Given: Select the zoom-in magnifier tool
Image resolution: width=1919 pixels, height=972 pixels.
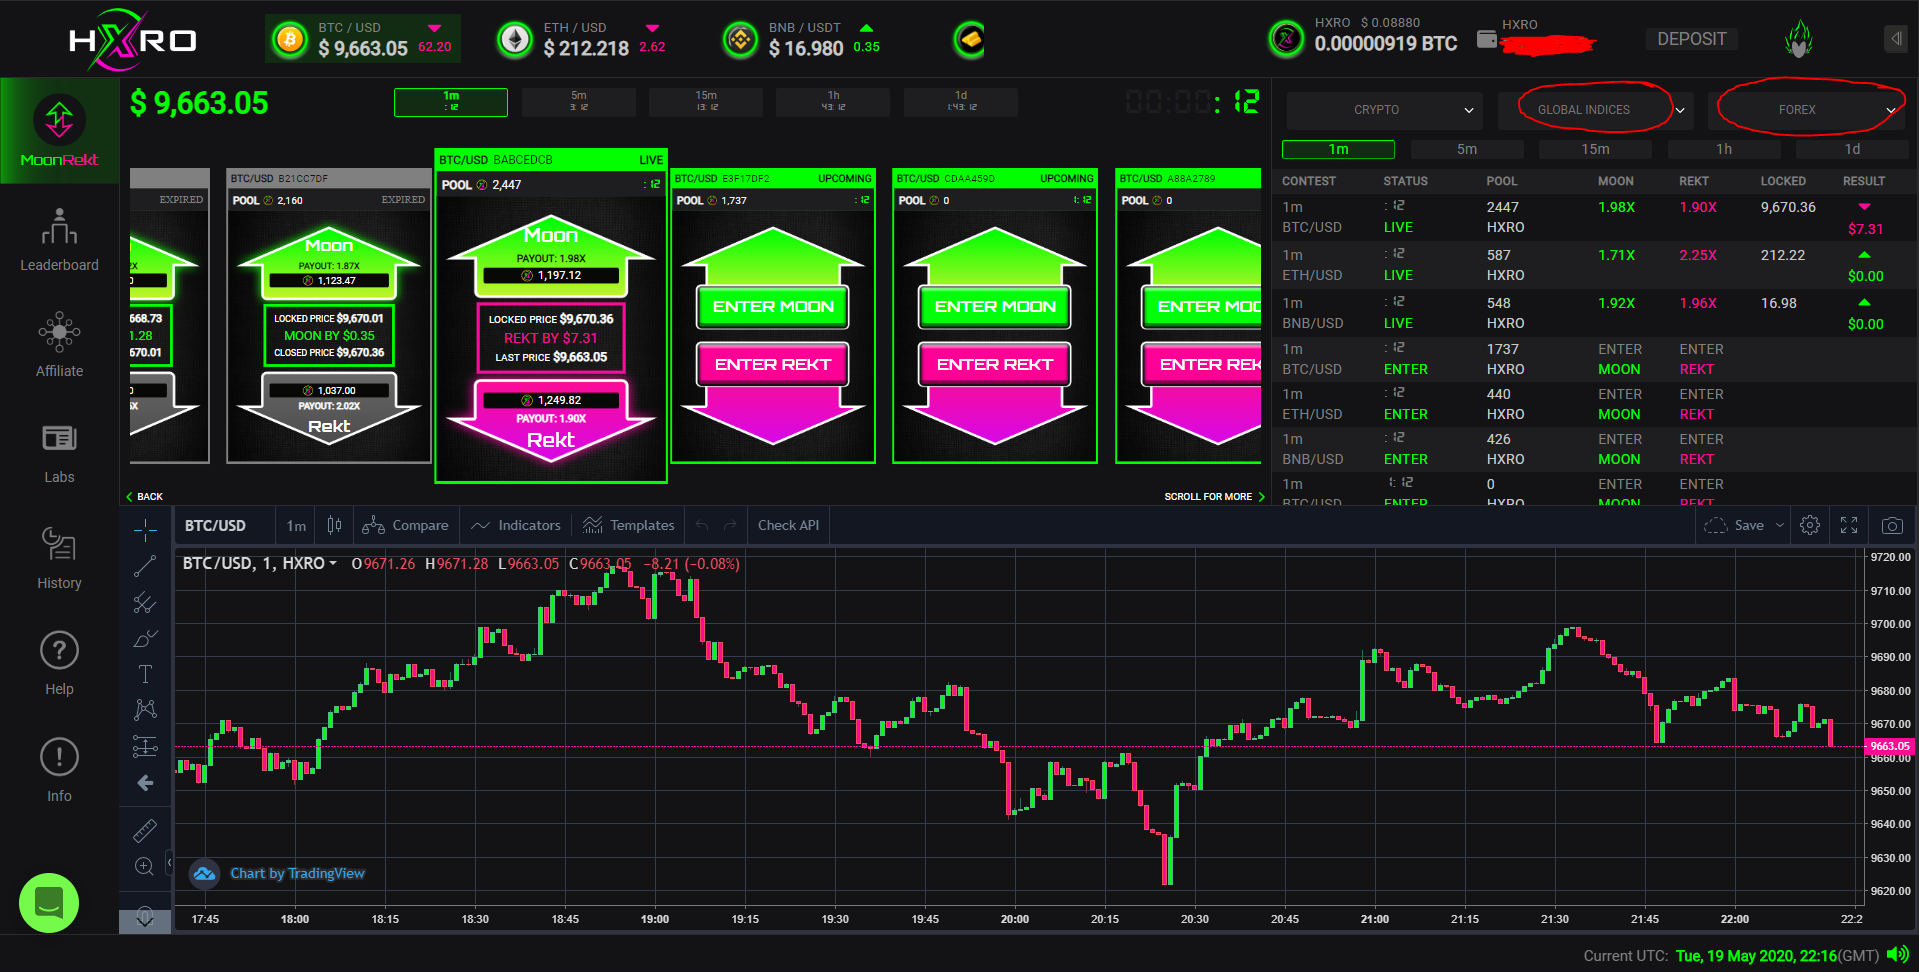Looking at the screenshot, I should click(x=145, y=866).
